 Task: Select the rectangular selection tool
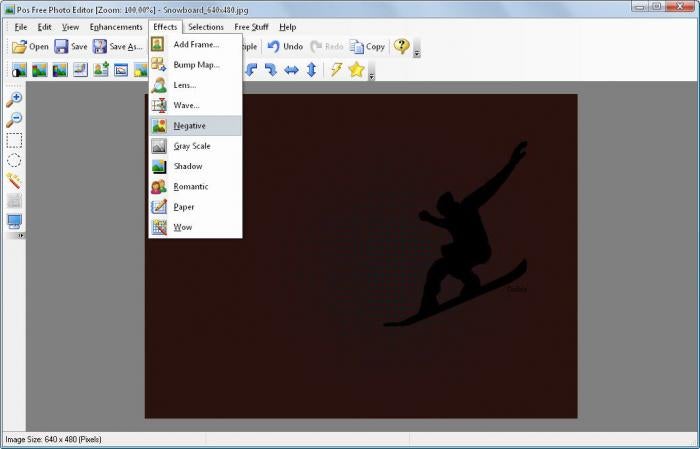[x=14, y=140]
